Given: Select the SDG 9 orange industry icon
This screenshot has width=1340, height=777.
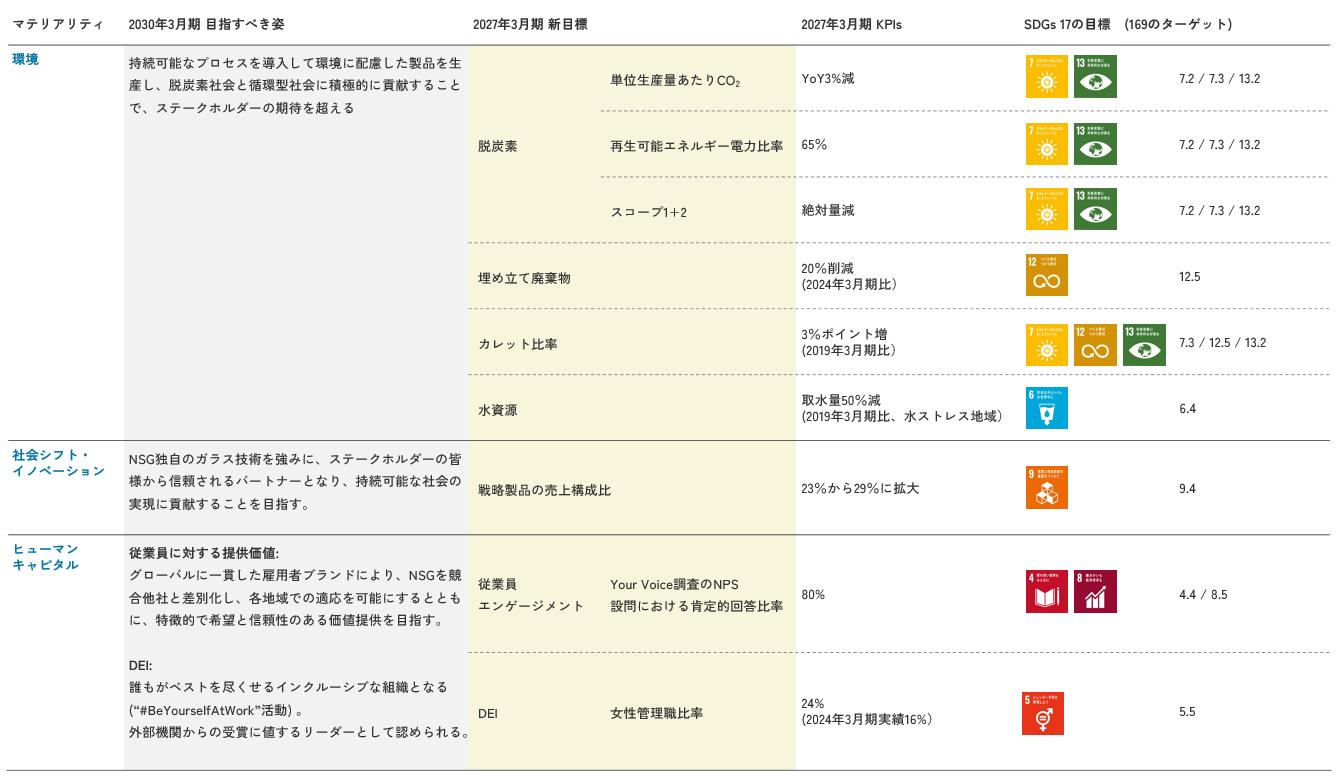Looking at the screenshot, I should click(1047, 488).
